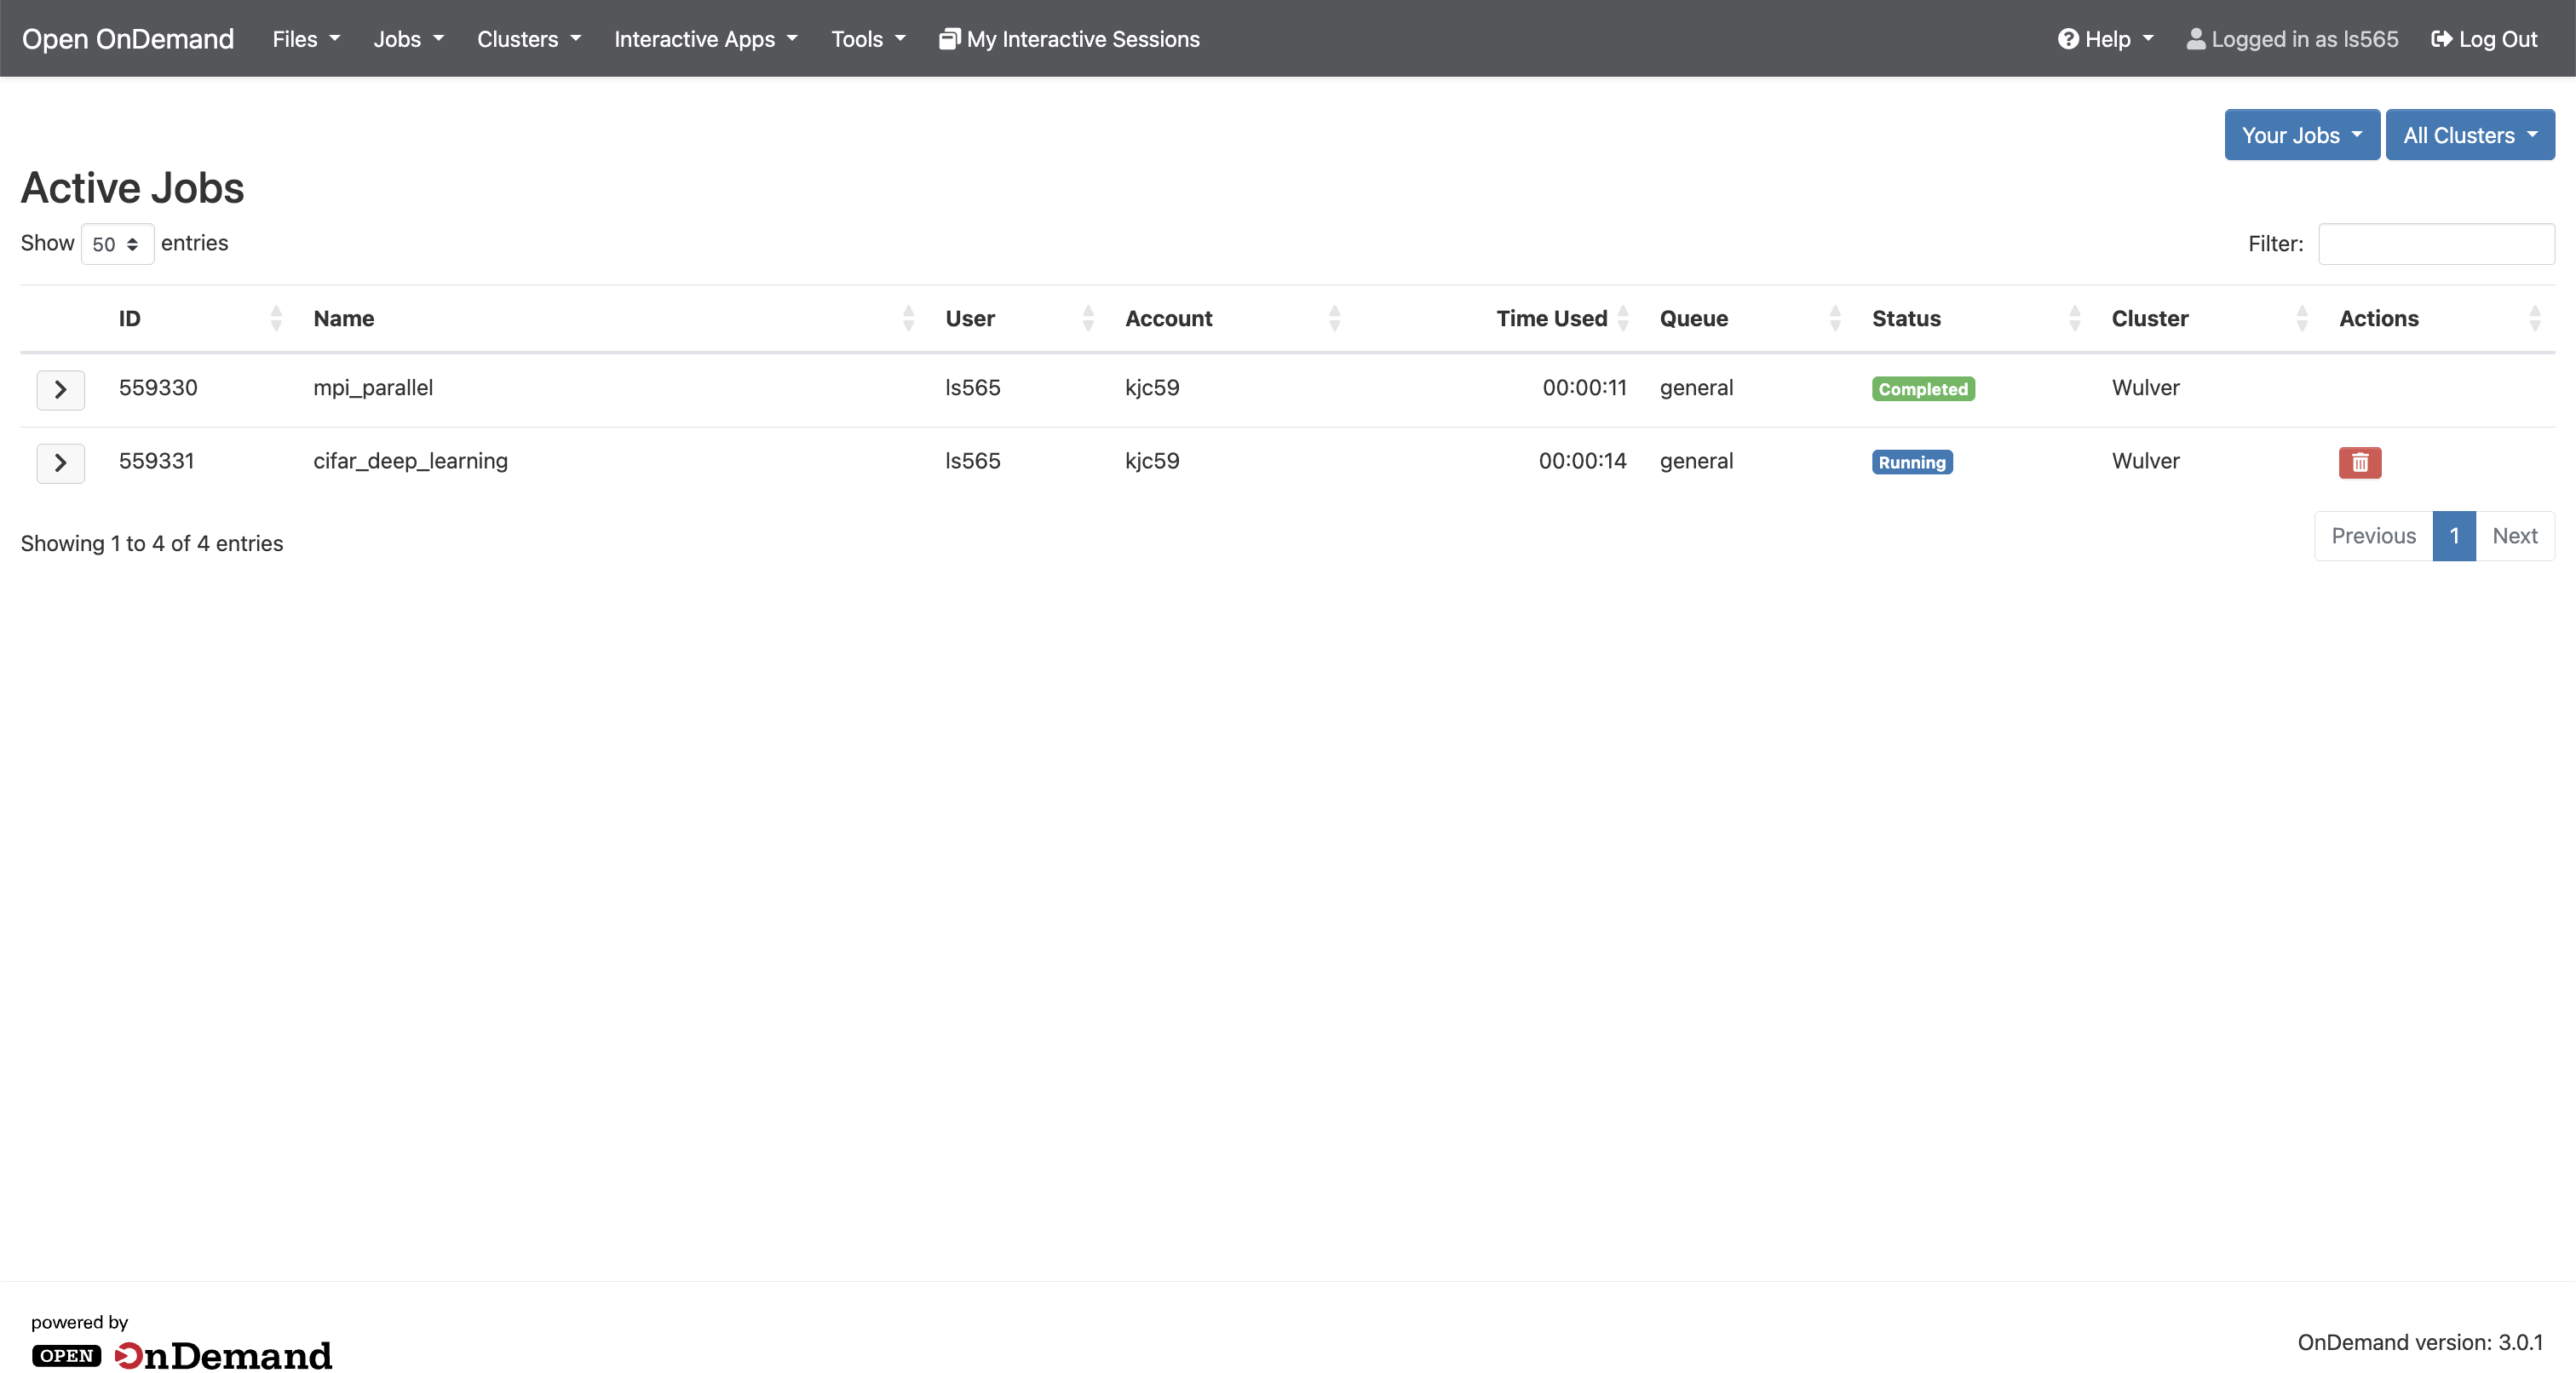Click the powered by OnDemand logo

pos(181,1344)
